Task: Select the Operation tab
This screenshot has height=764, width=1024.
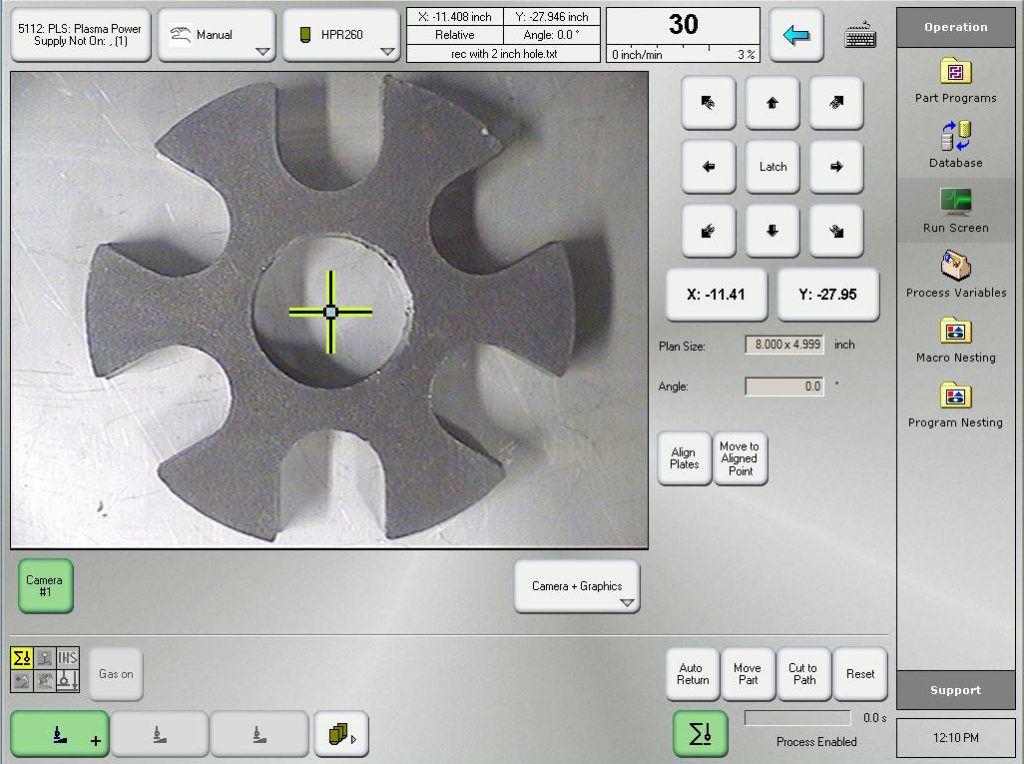Action: point(954,26)
